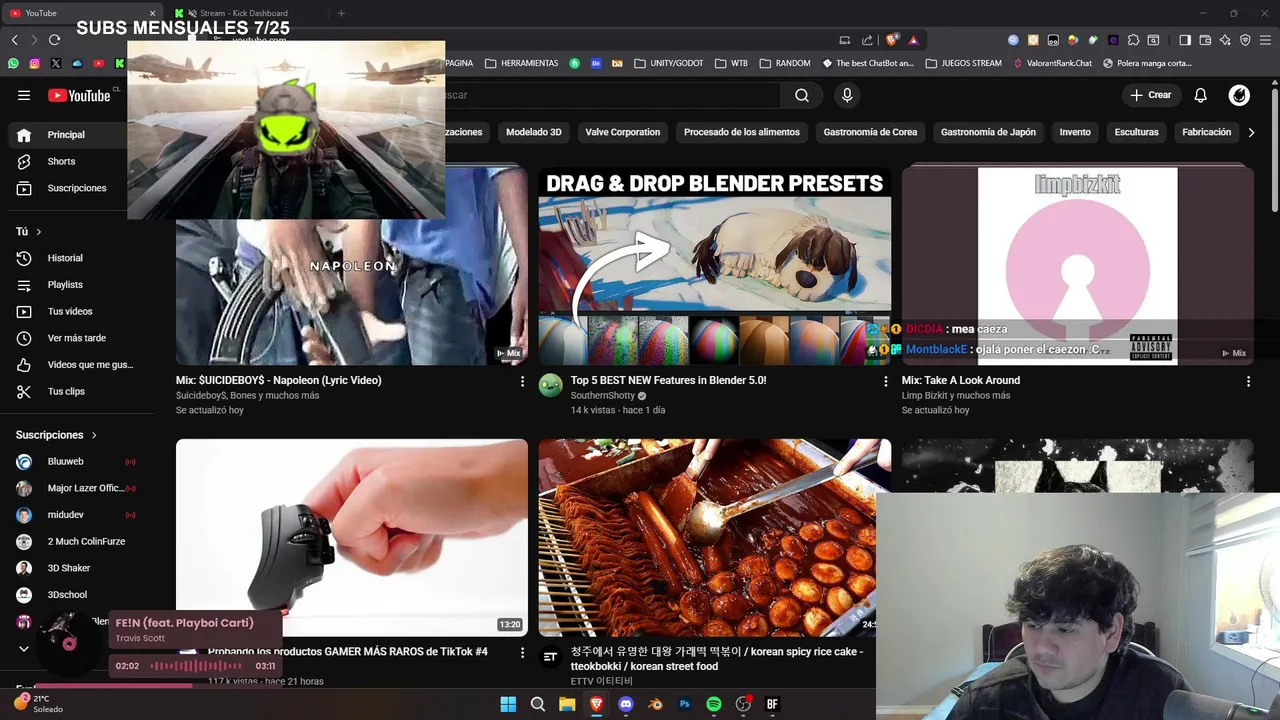Screen dimensions: 1280x720
Task: Open Tus videos in the sidebar
Action: pos(70,311)
